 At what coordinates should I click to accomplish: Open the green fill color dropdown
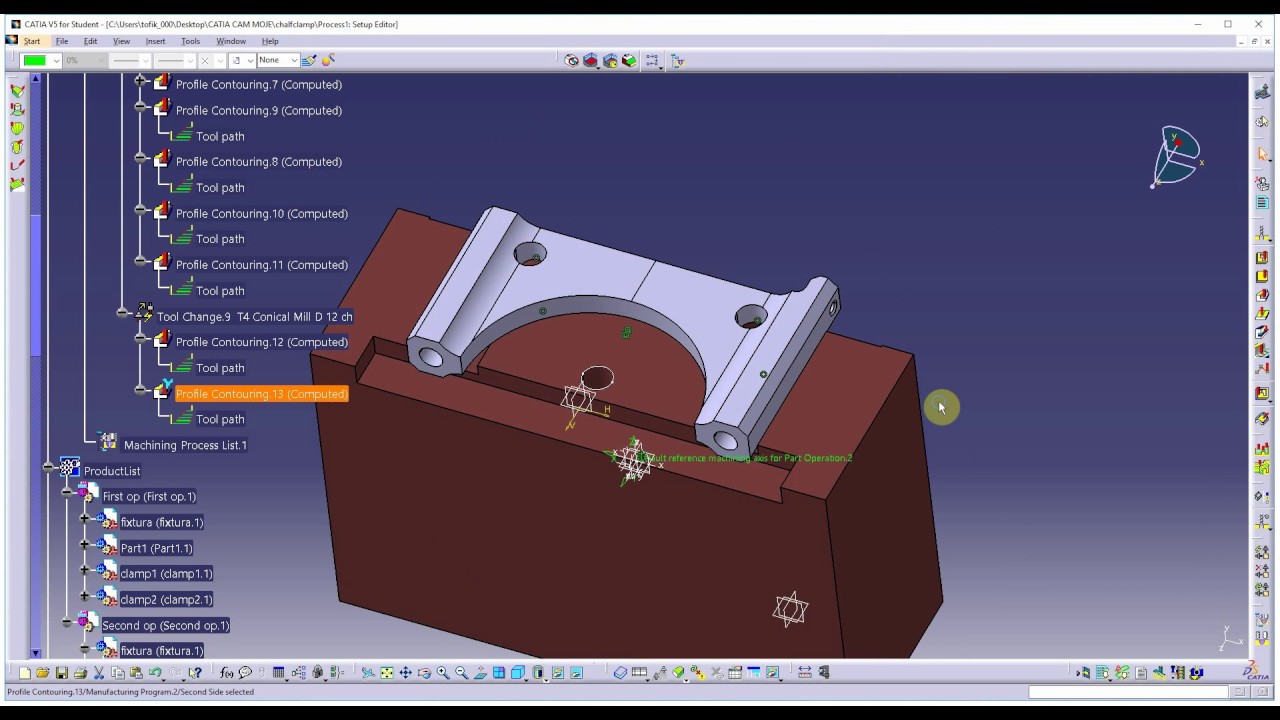point(56,61)
